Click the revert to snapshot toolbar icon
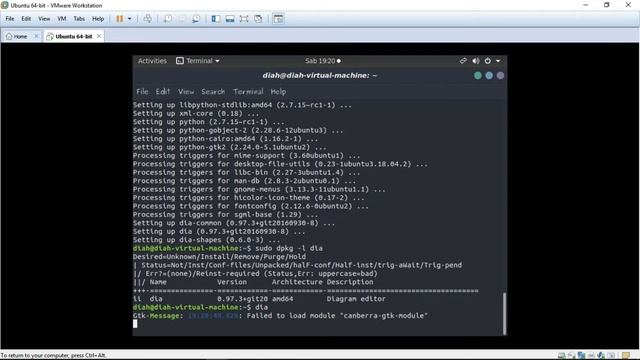The width and height of the screenshot is (640, 360). point(182,19)
